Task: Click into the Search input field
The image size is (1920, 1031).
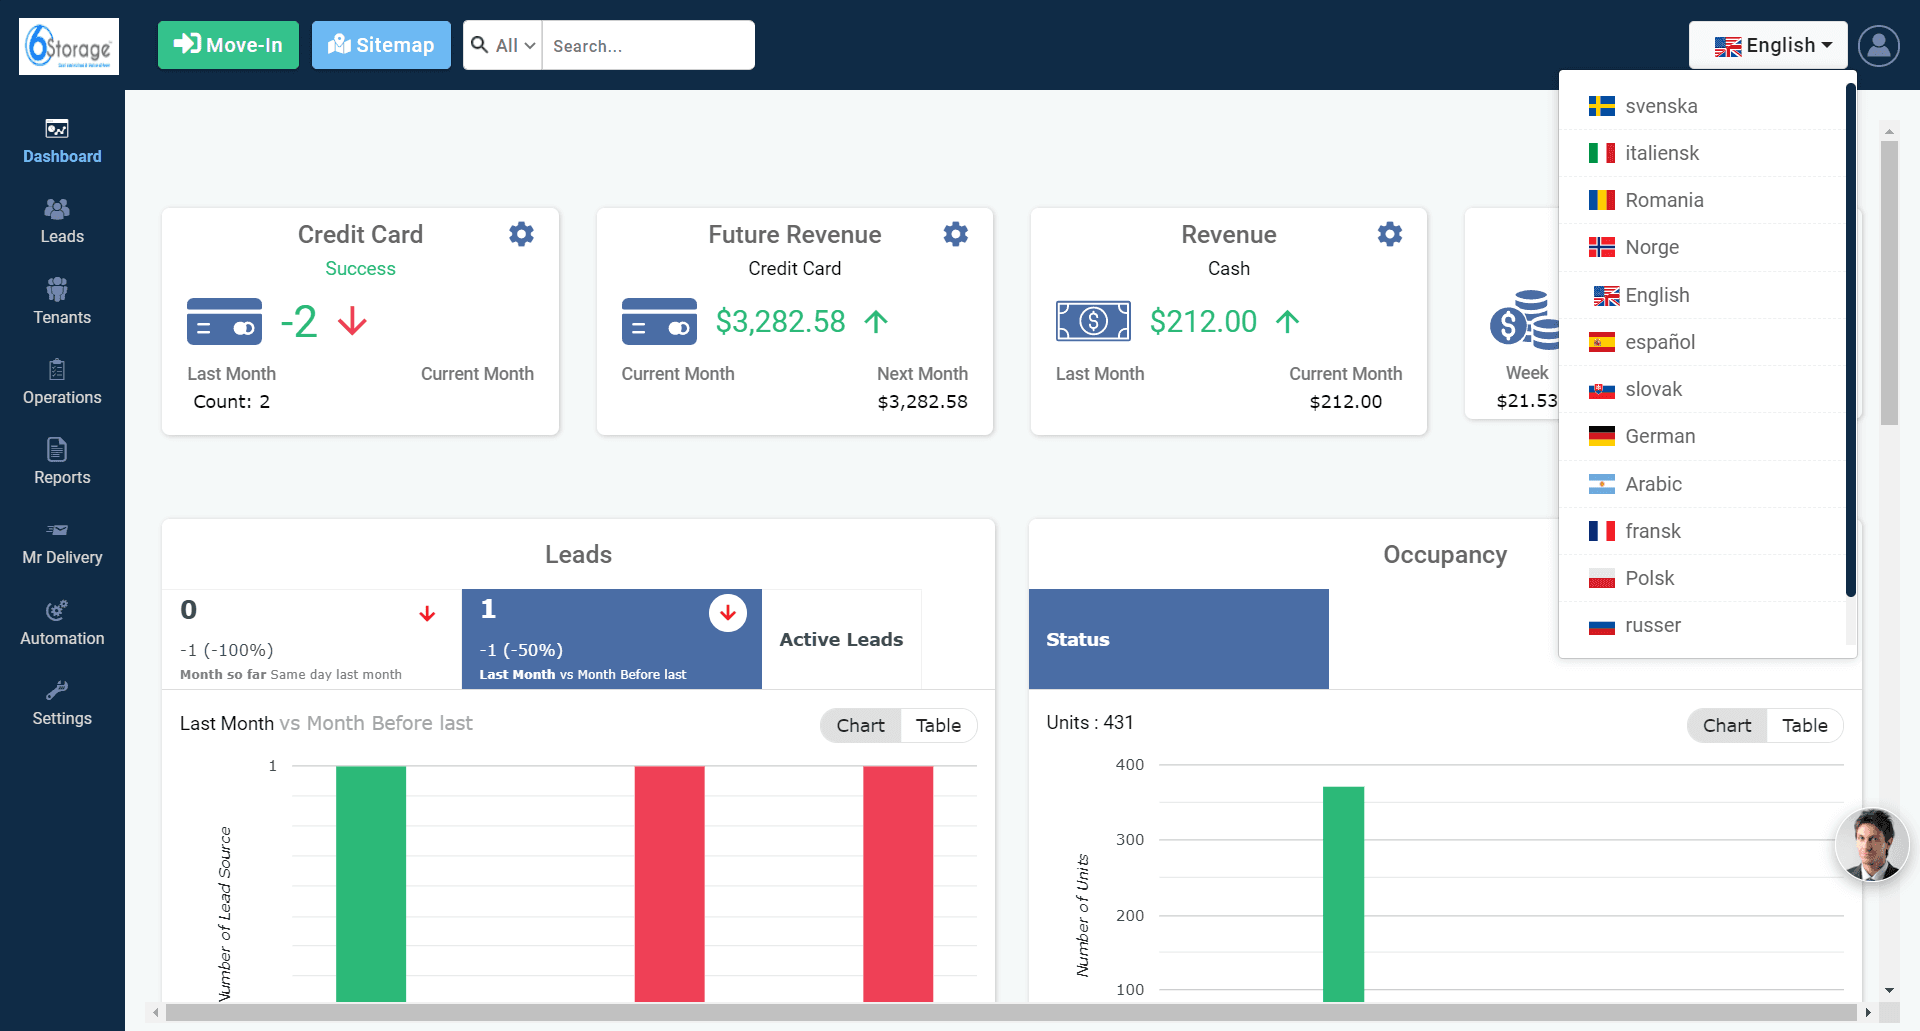Action: point(647,46)
